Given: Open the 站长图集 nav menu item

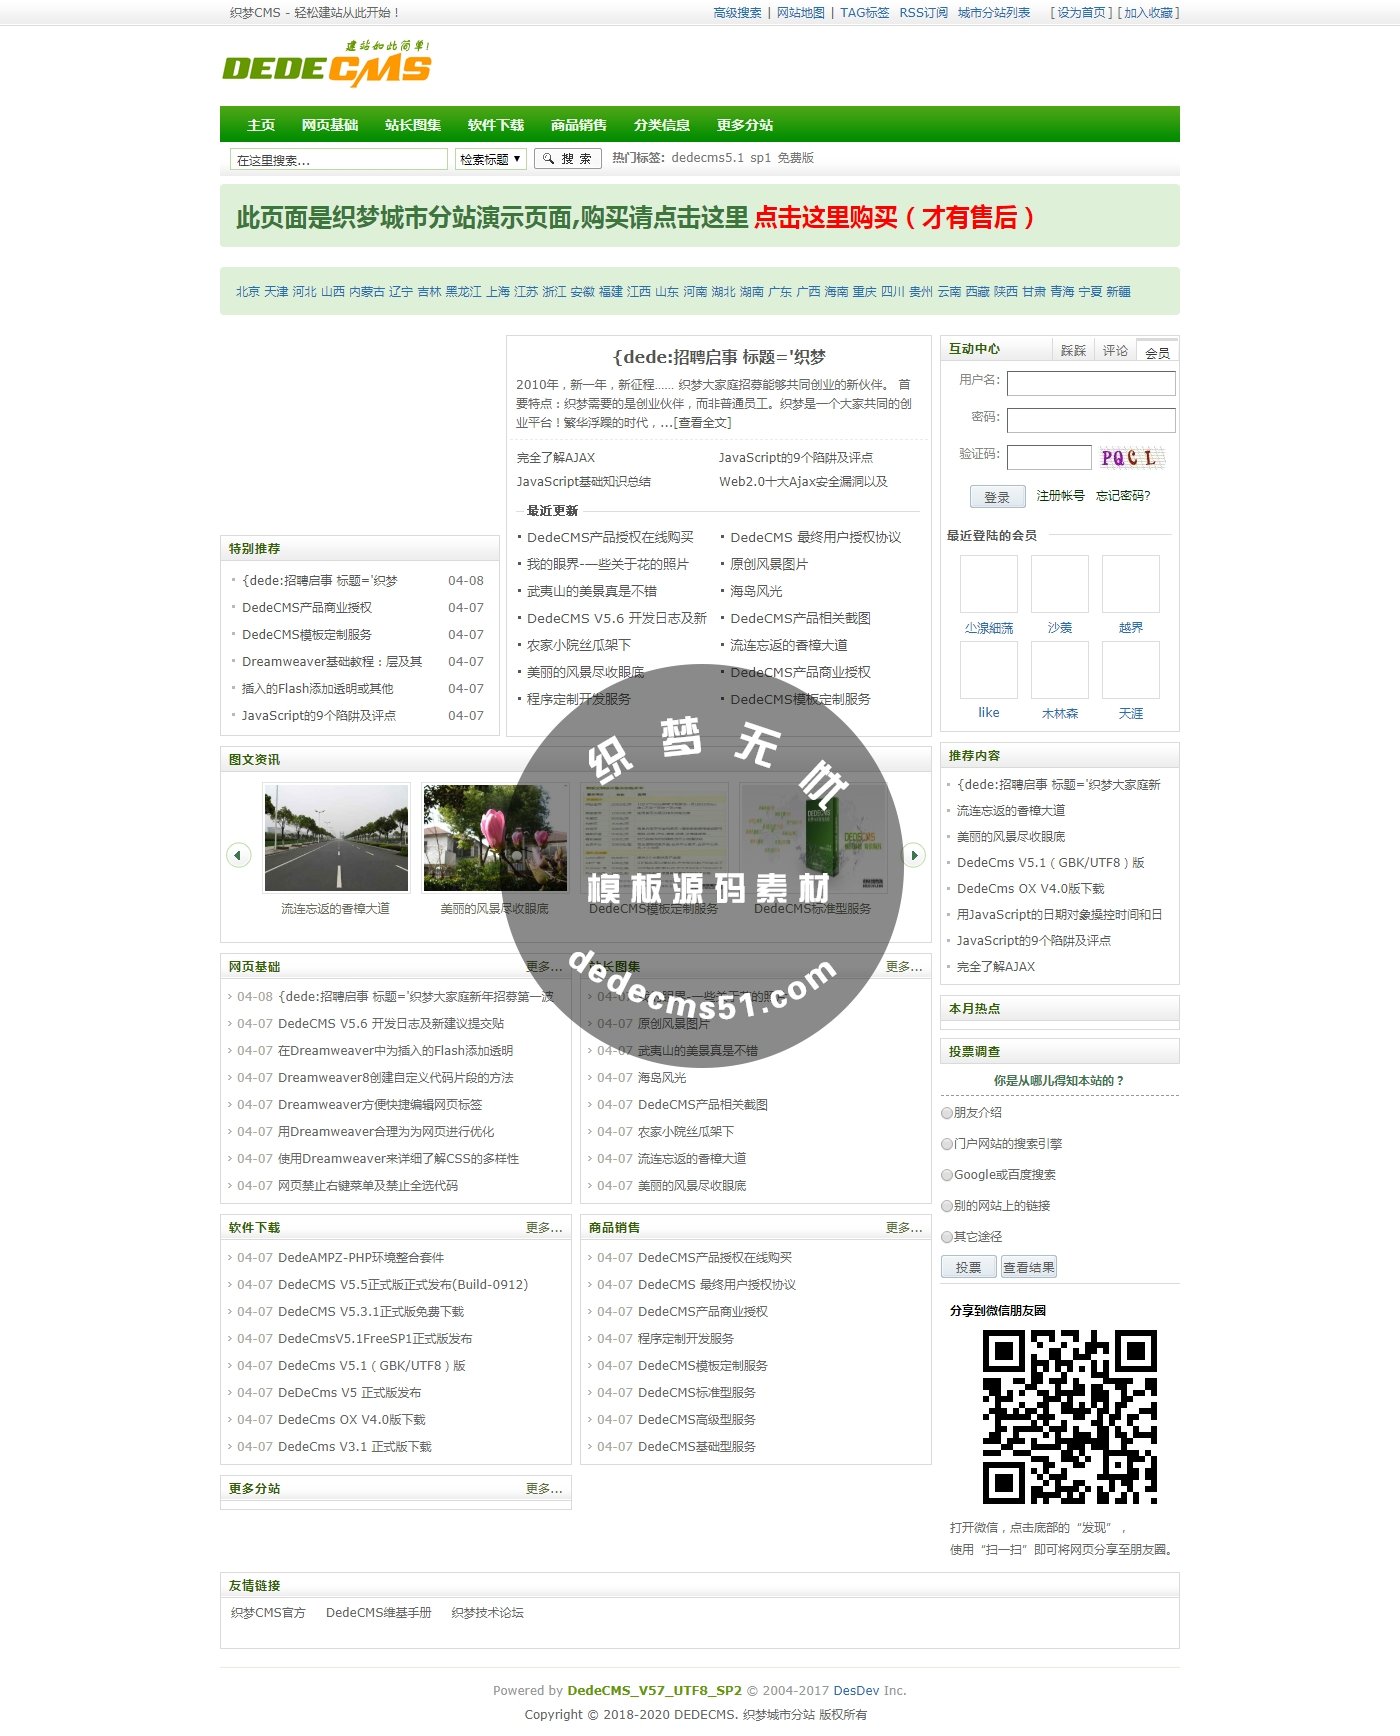Looking at the screenshot, I should point(413,125).
